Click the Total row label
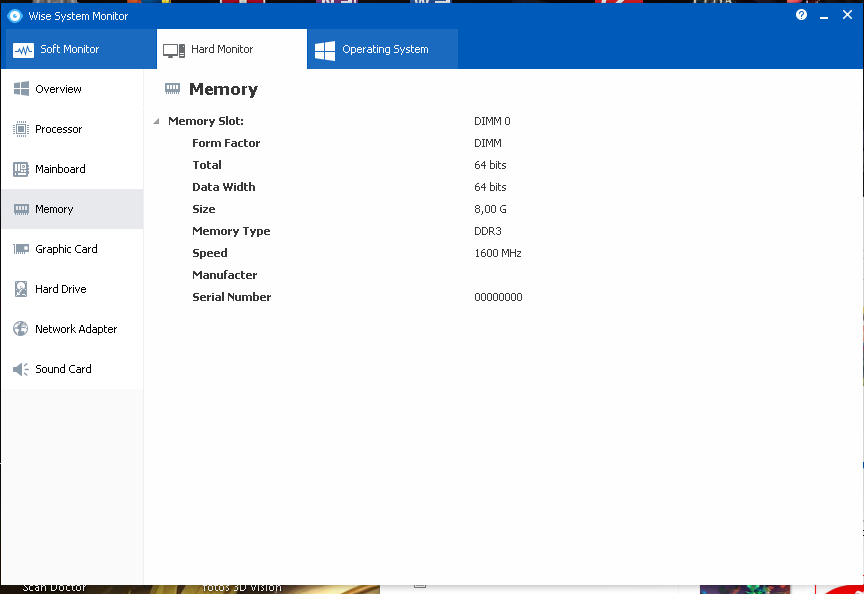 tap(207, 165)
